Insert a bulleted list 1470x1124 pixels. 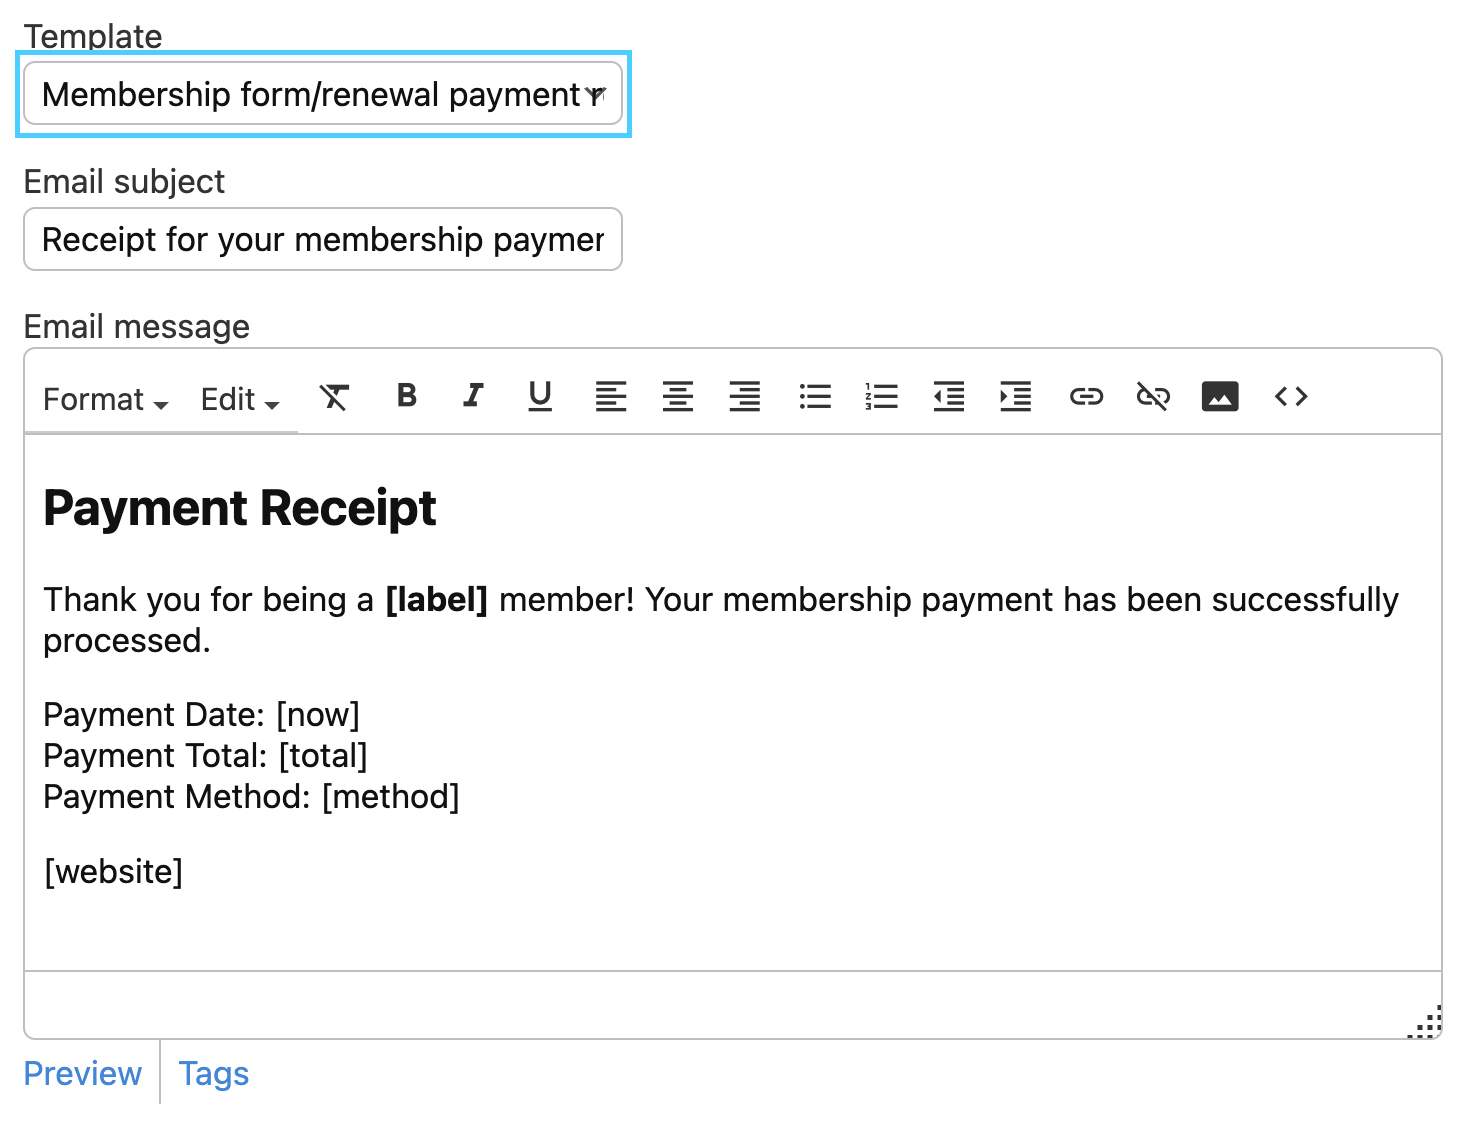[815, 397]
